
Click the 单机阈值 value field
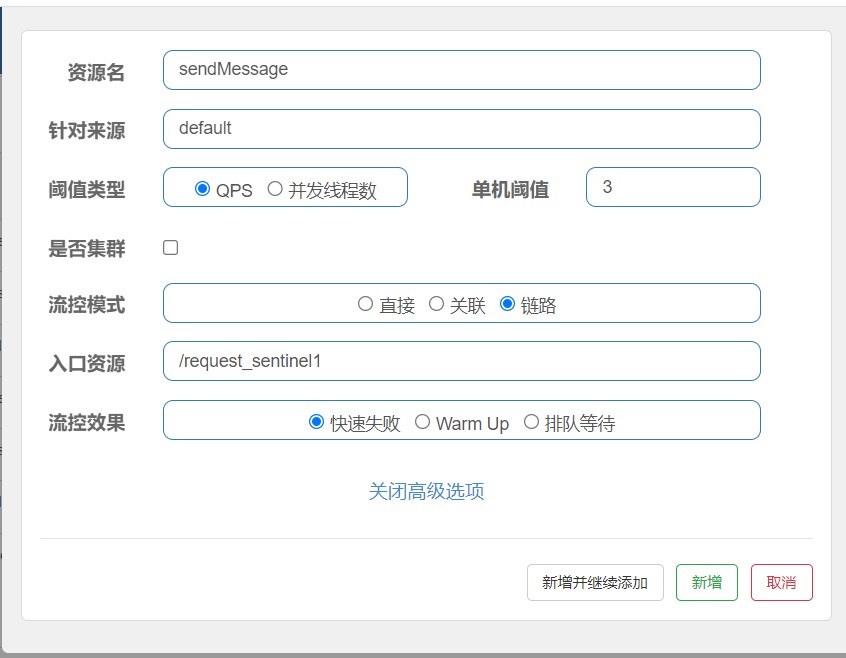tap(672, 186)
